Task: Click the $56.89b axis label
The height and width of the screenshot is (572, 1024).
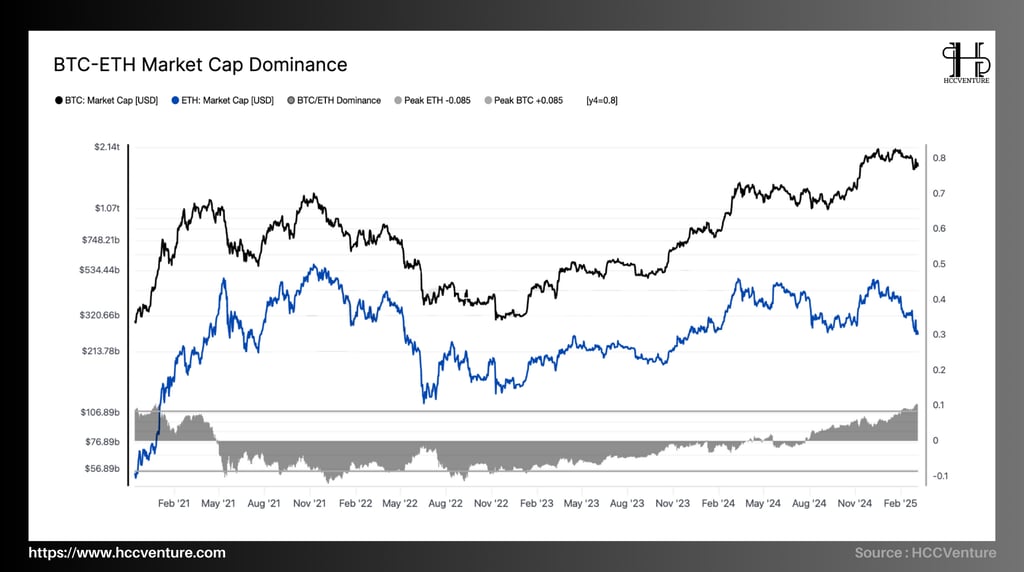Action: [x=103, y=468]
